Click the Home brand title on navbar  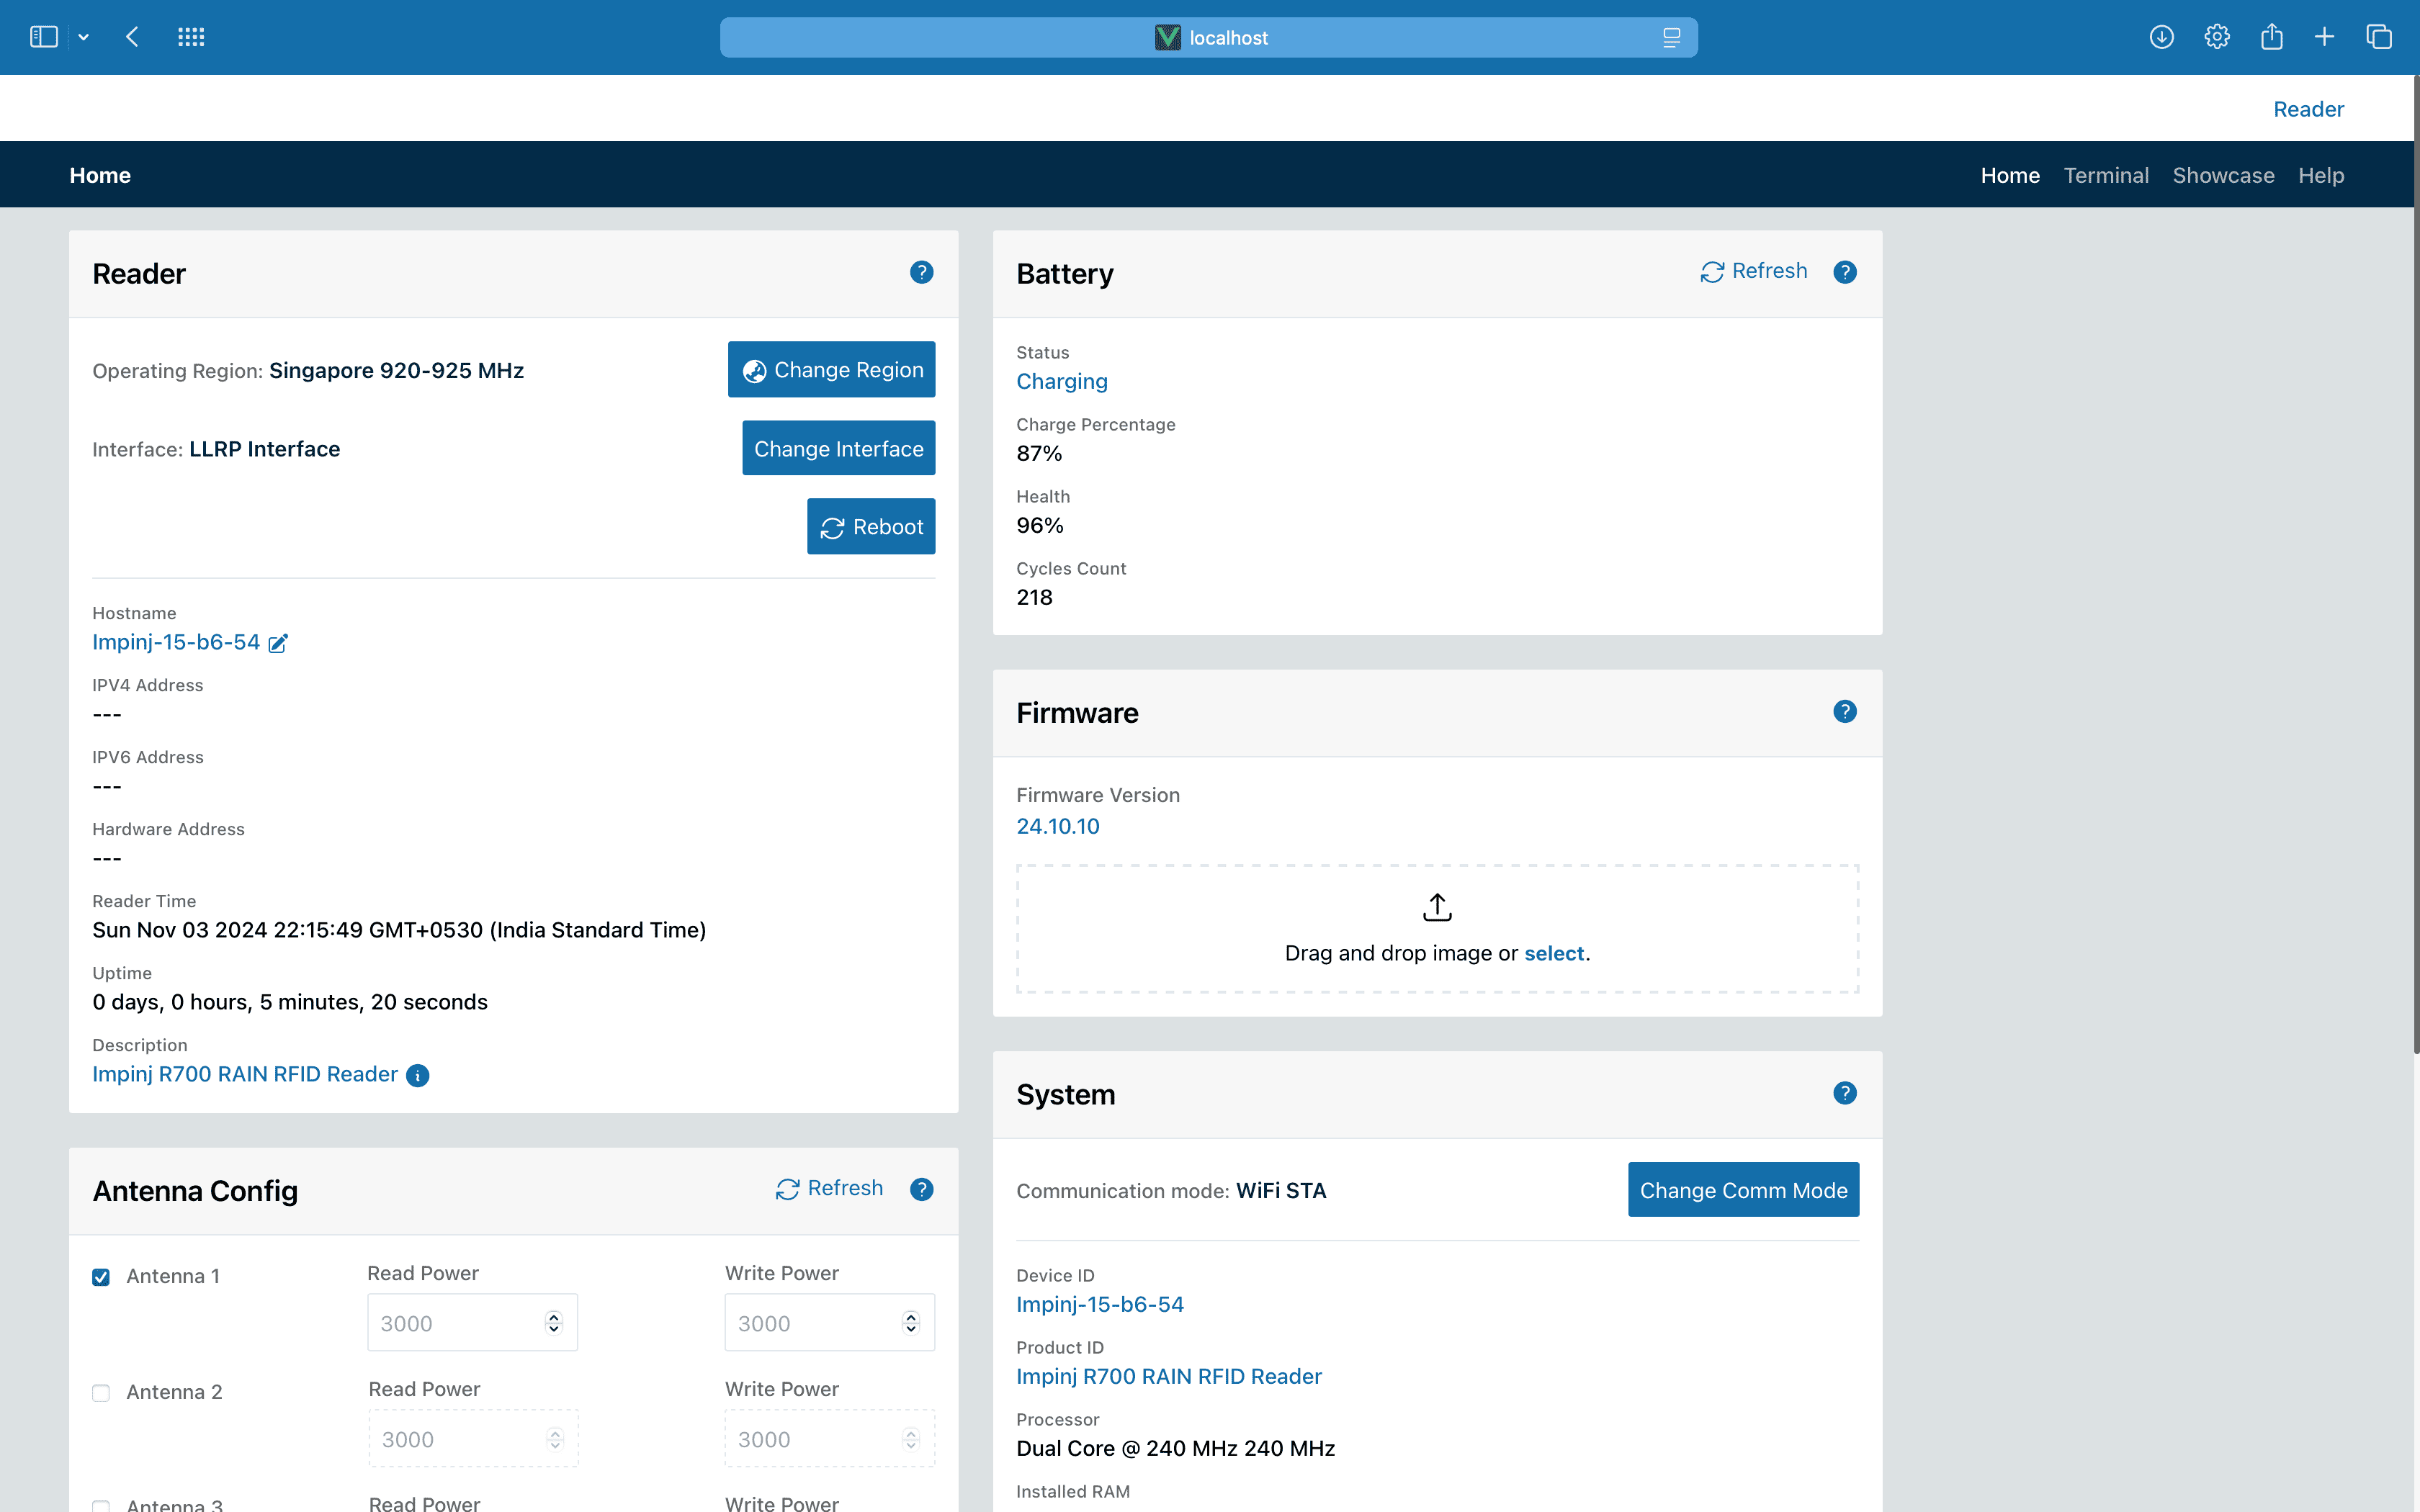click(100, 175)
